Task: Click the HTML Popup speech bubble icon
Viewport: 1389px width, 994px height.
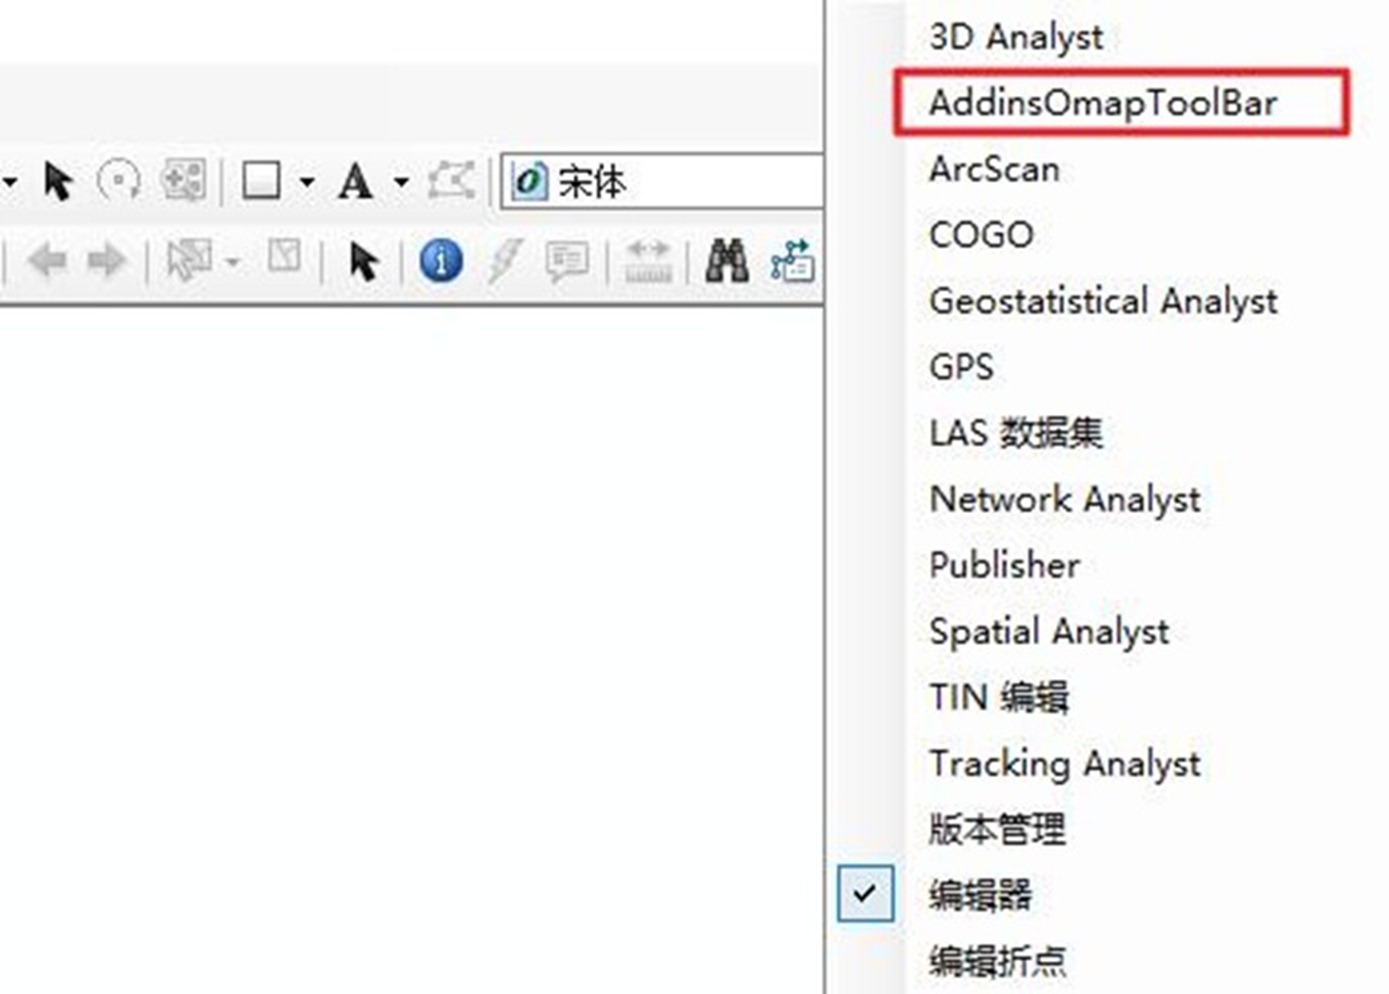Action: pos(567,262)
